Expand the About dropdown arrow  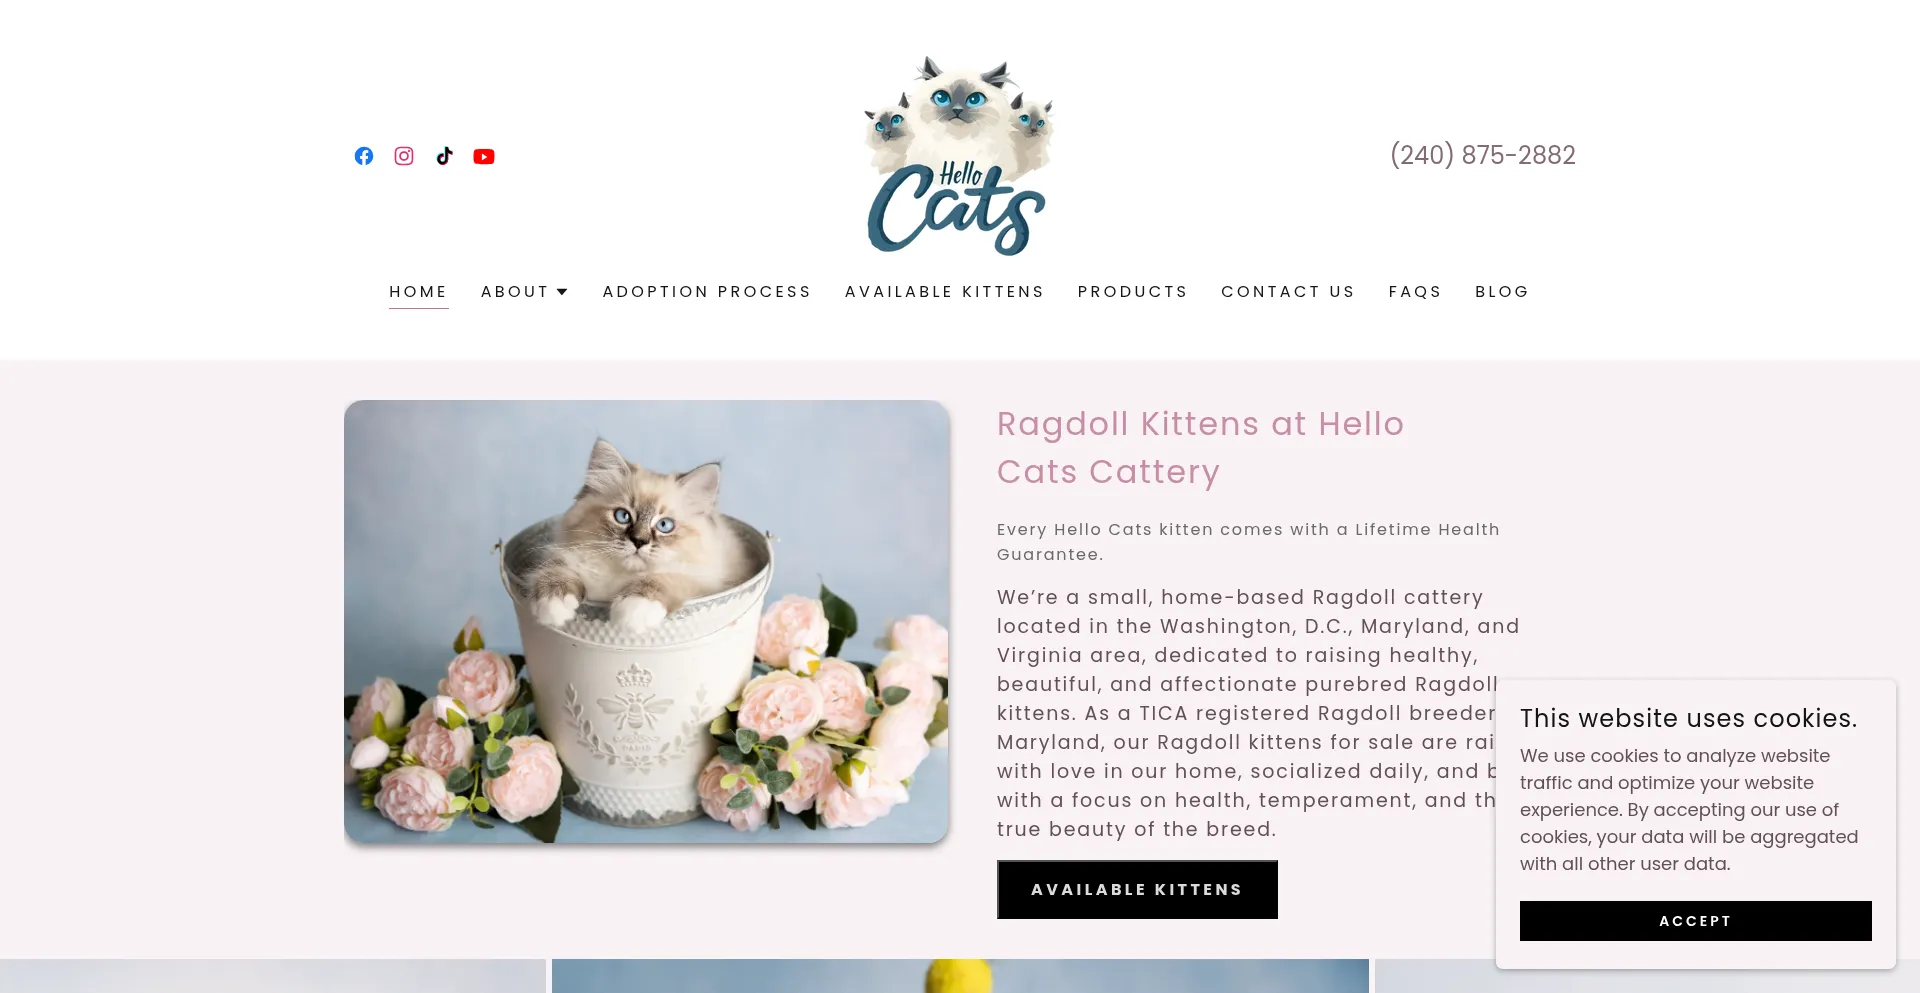[x=562, y=292]
